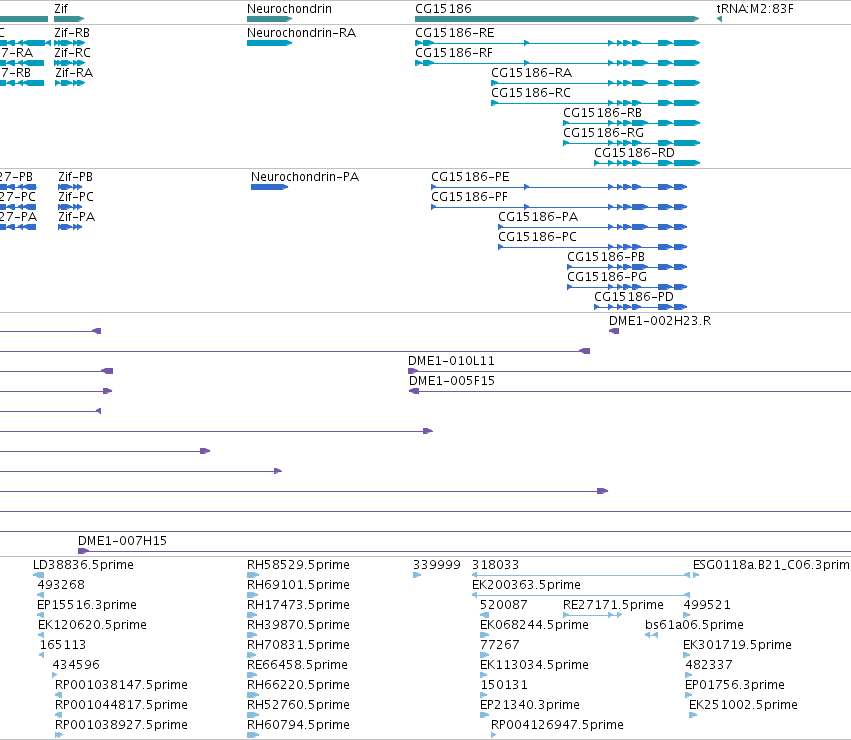Click EST RP001038147.5prime
The height and width of the screenshot is (740, 851).
click(121, 685)
